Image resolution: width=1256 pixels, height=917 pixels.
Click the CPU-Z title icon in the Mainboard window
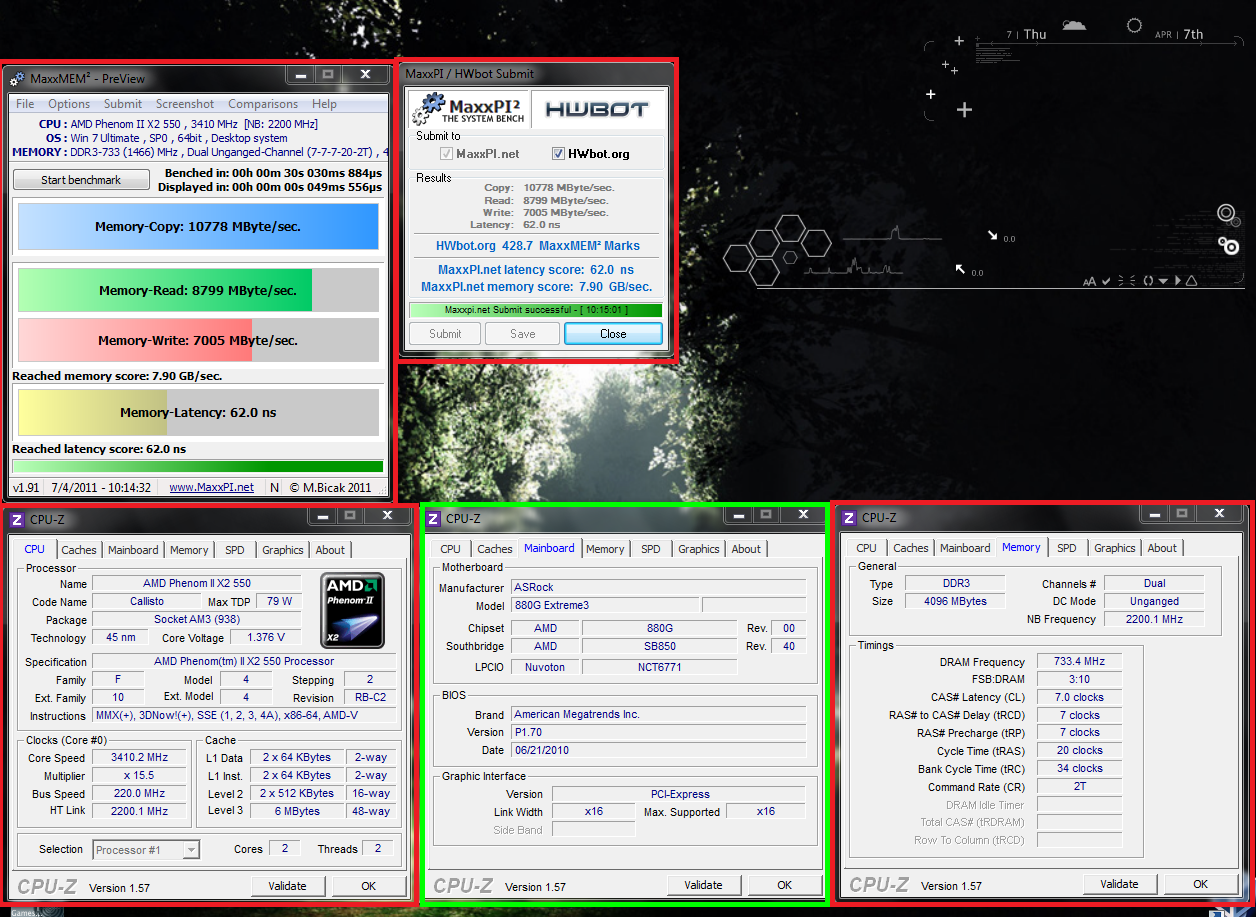(x=433, y=518)
